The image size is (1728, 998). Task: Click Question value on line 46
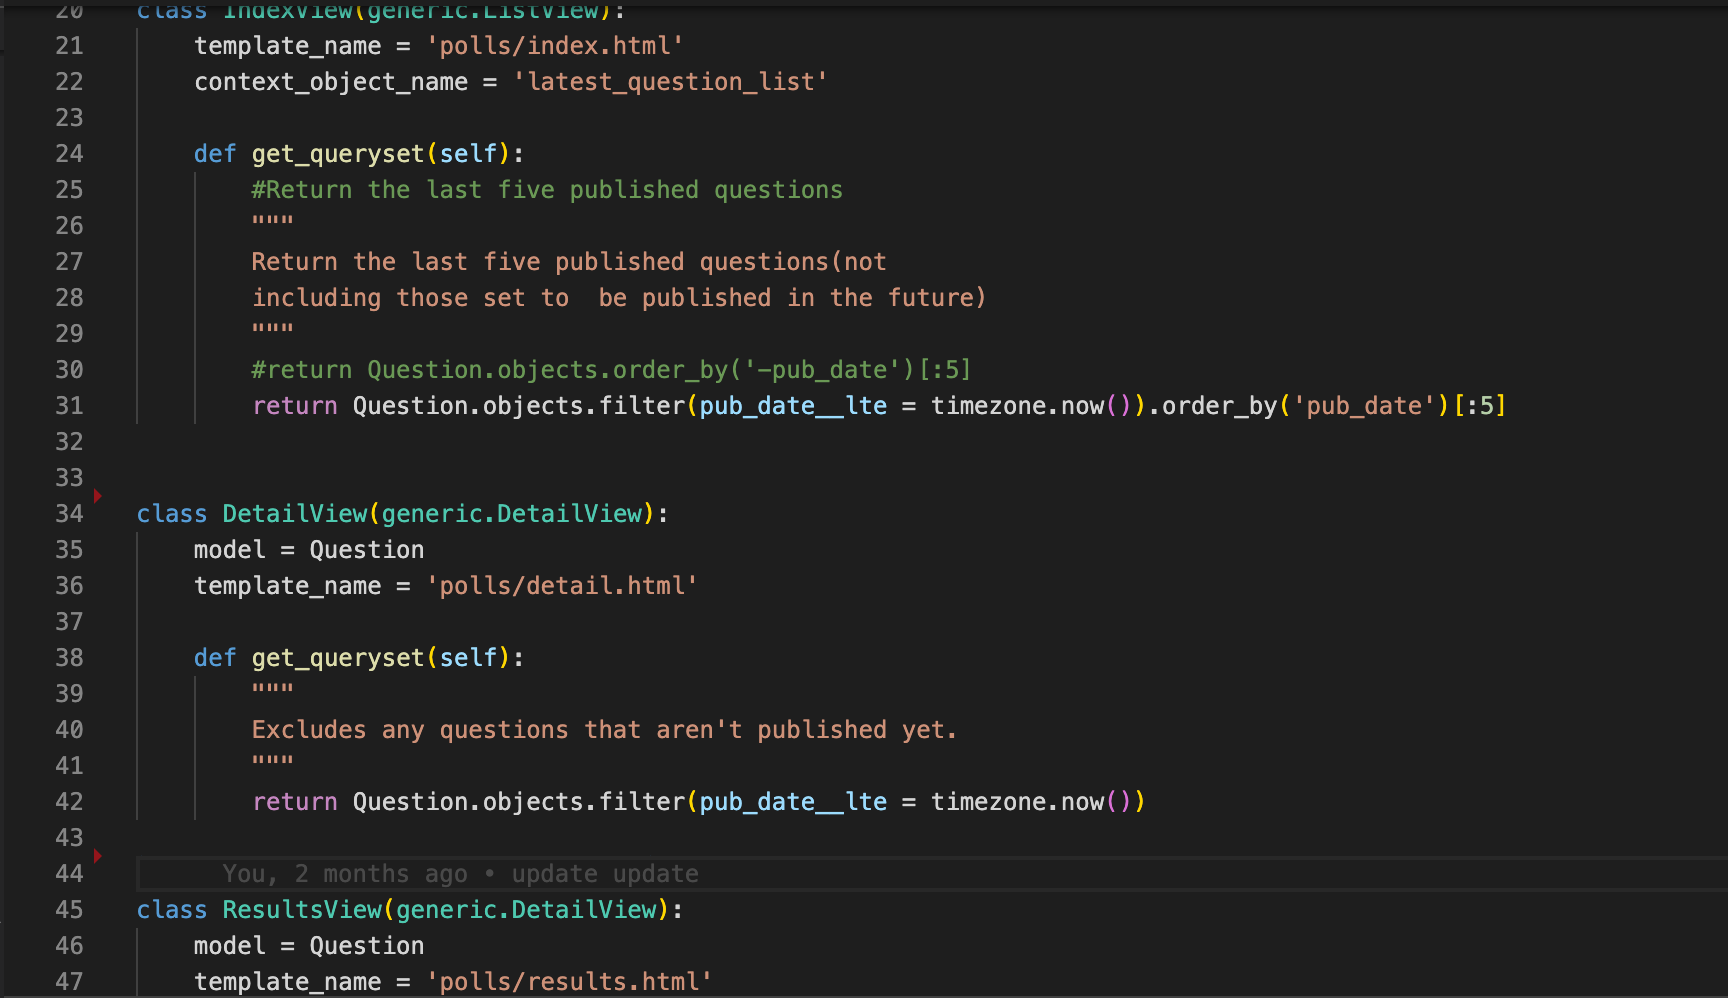coord(367,946)
